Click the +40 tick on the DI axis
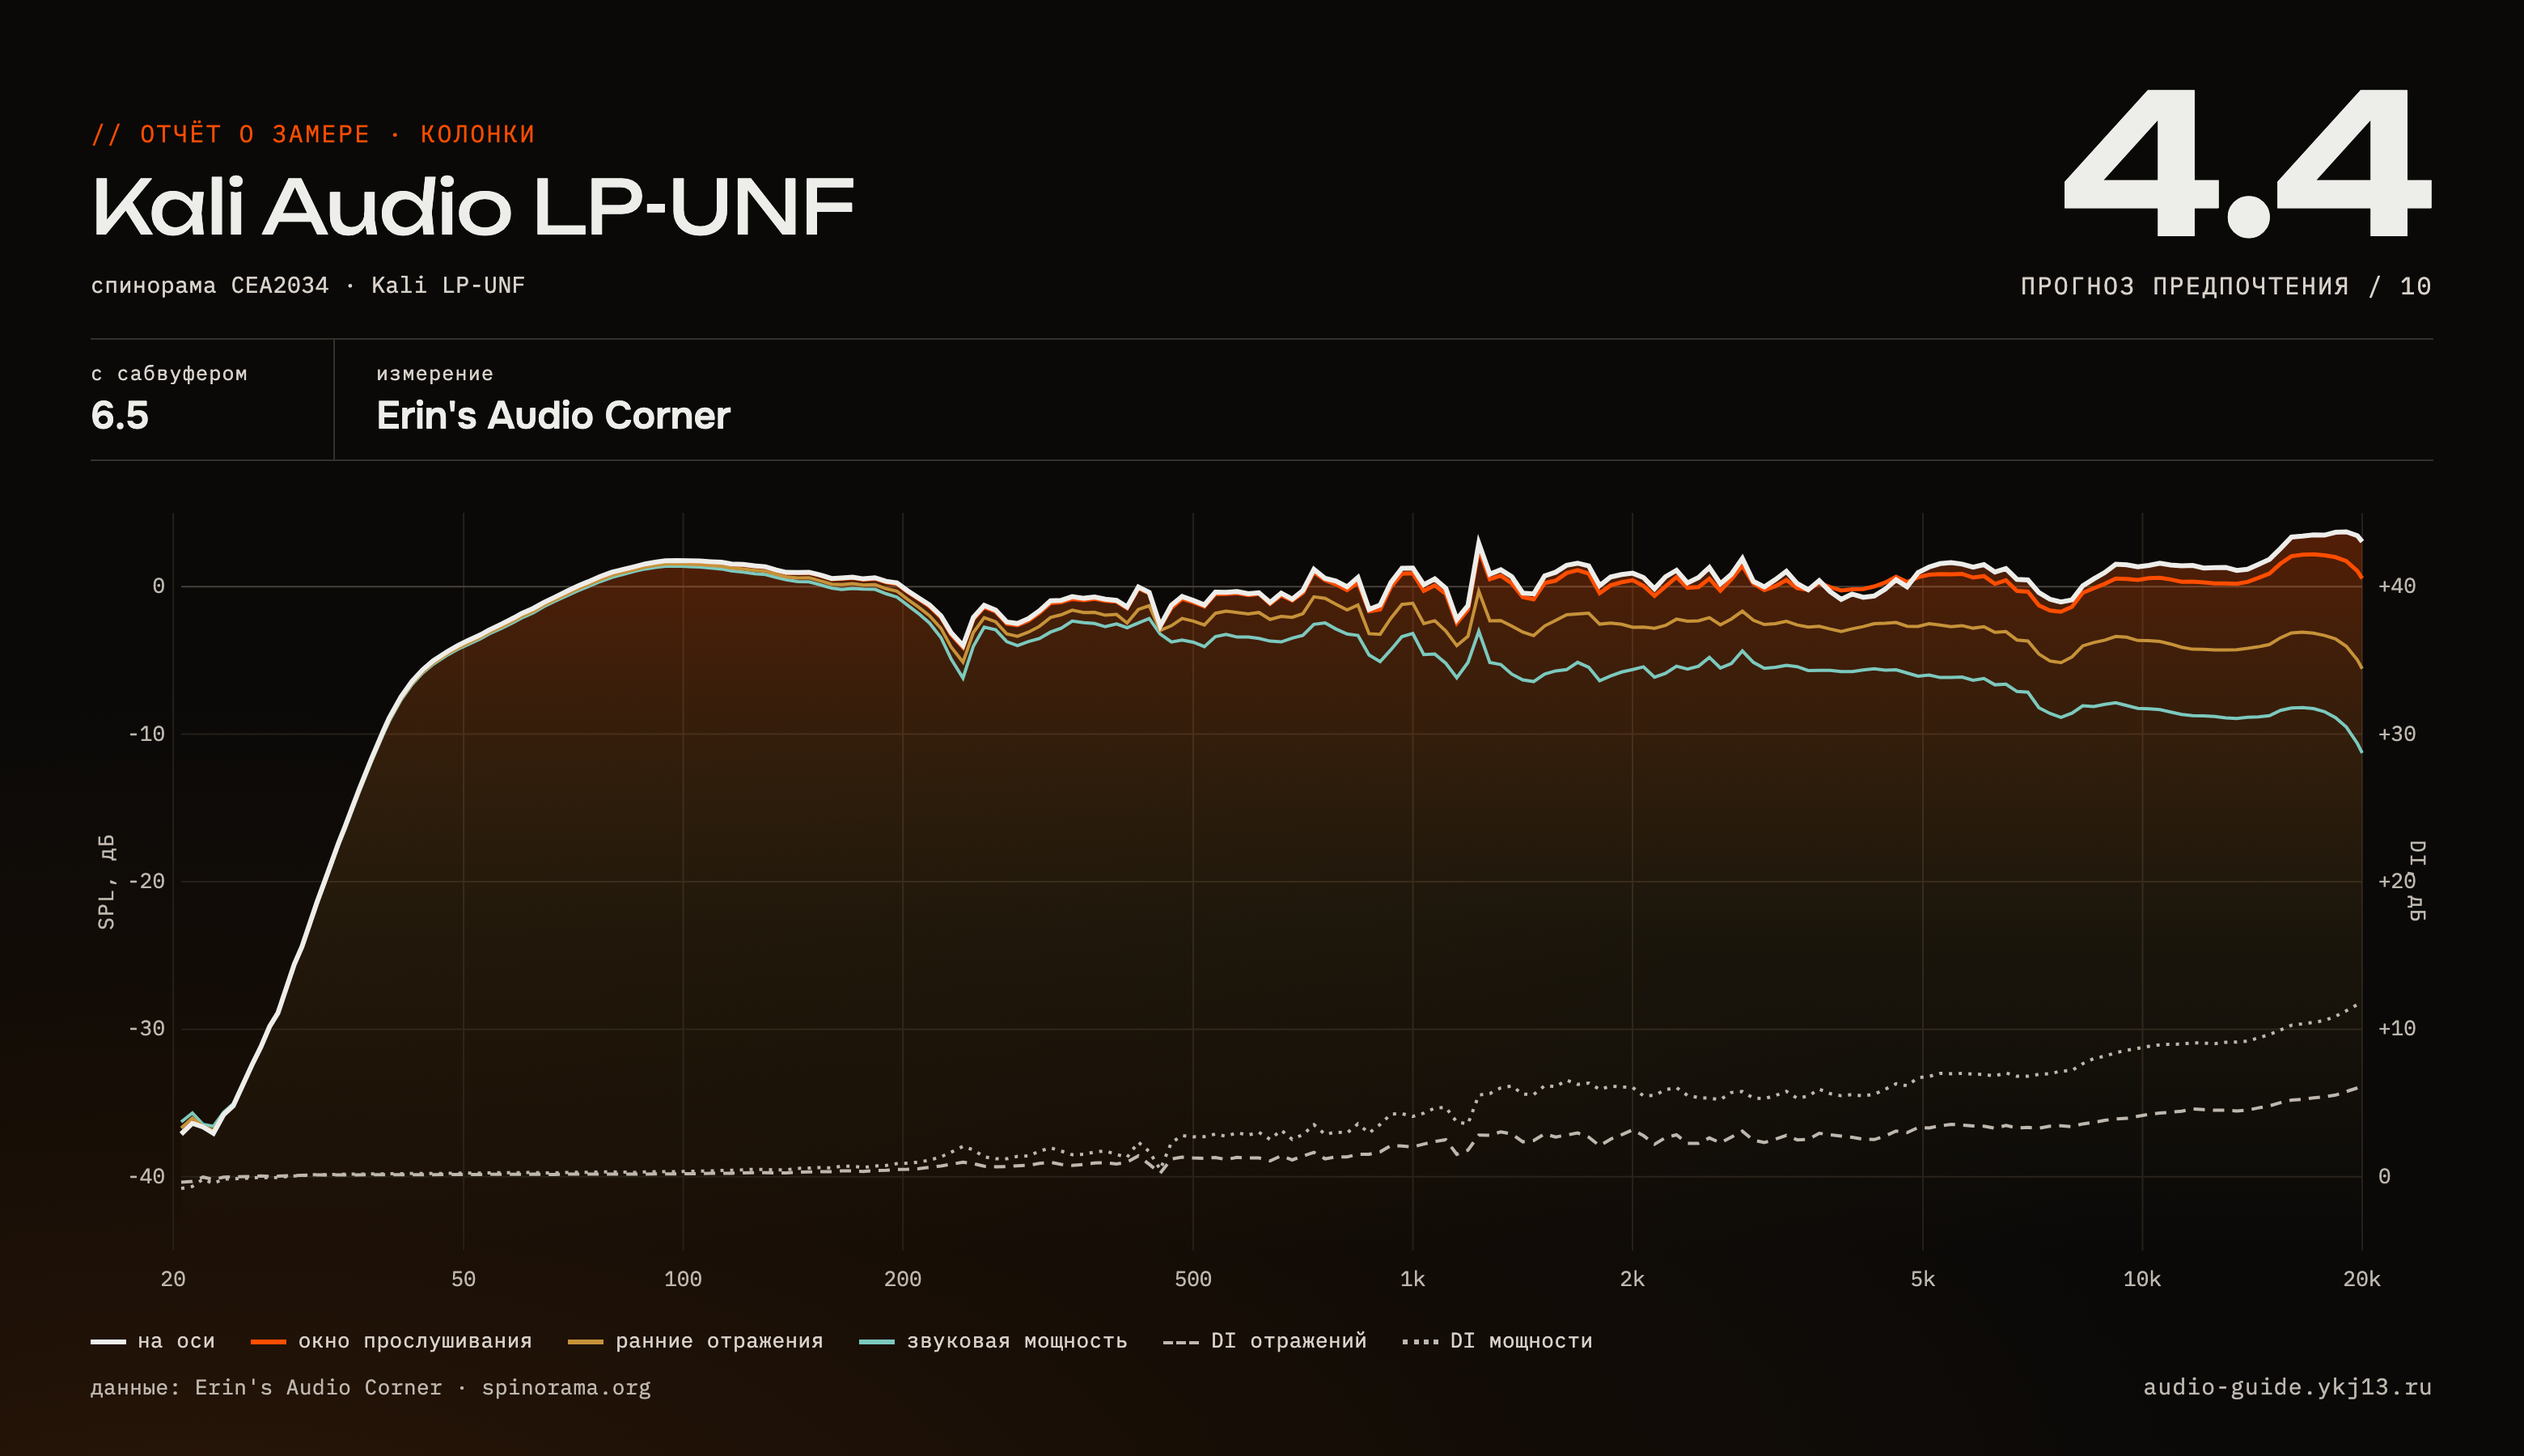2524x1456 pixels. [x=2397, y=586]
